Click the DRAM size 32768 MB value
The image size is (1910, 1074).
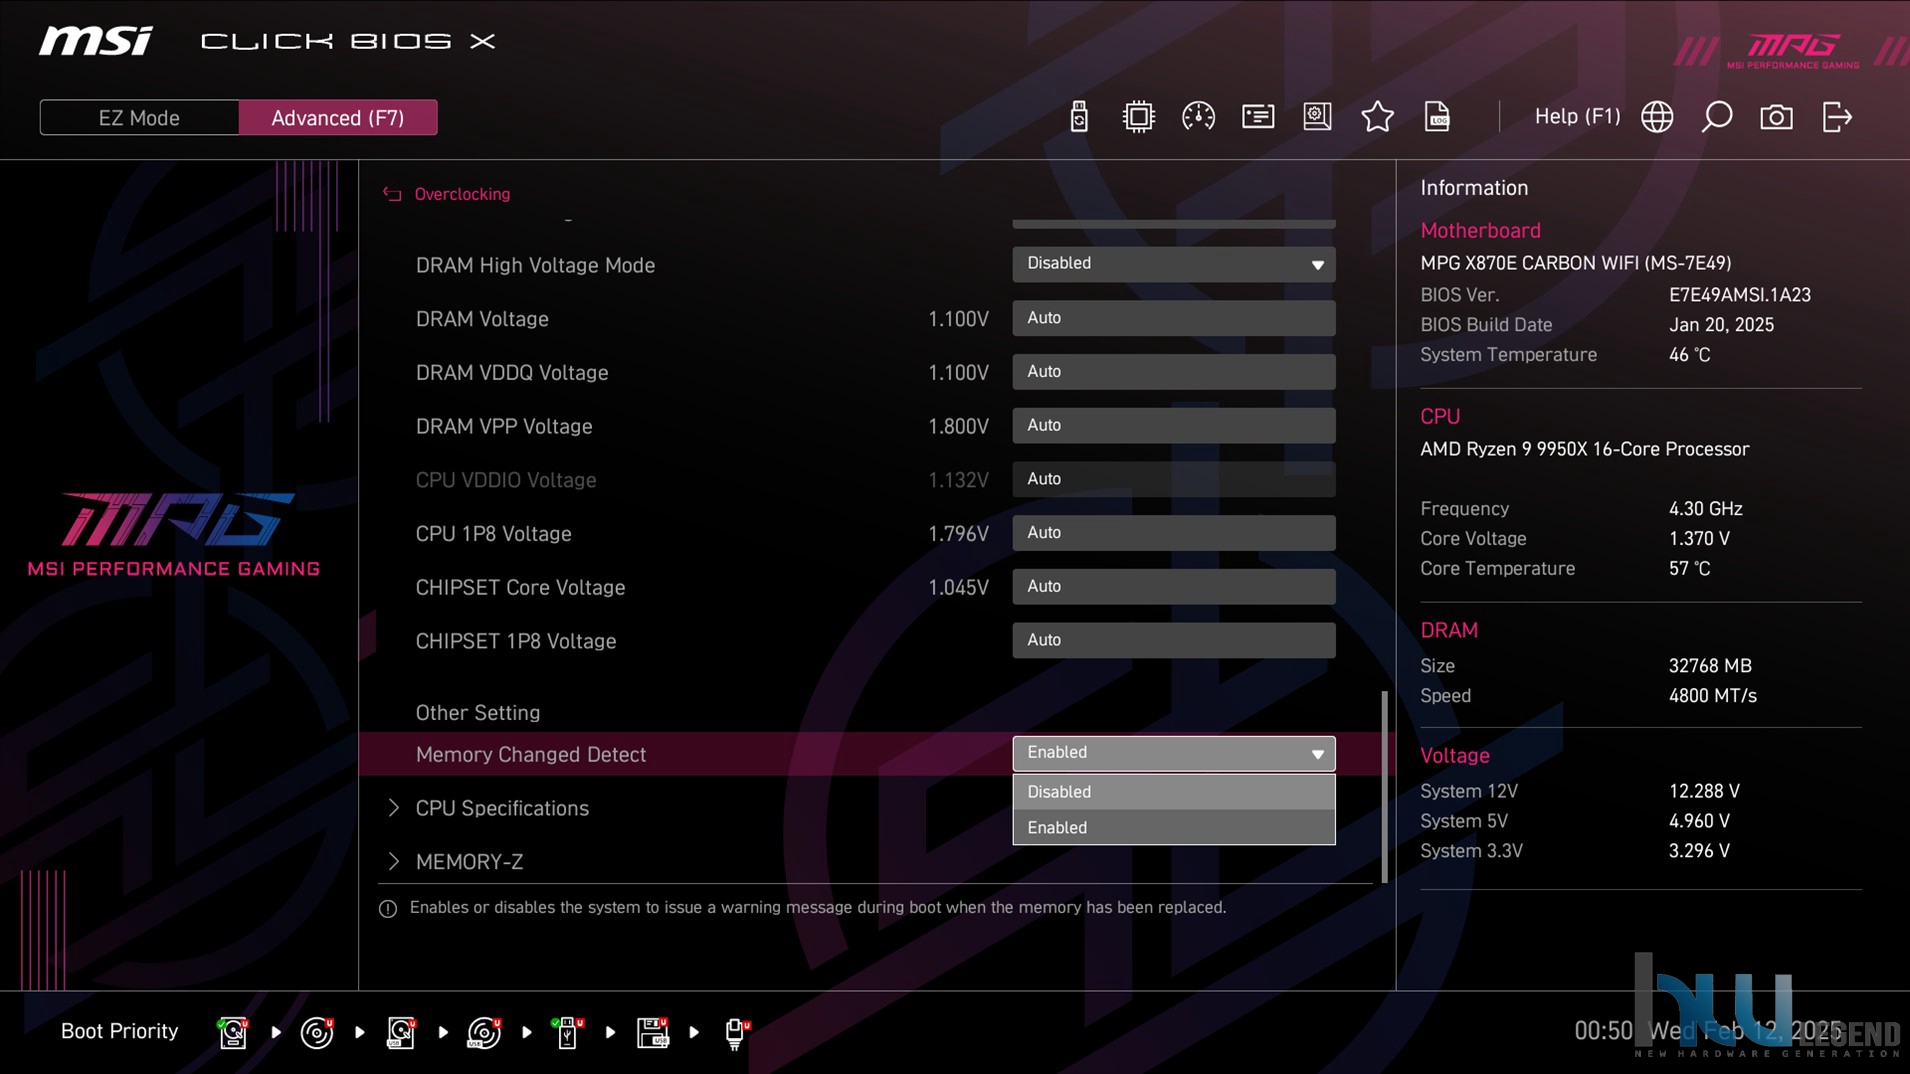click(x=1710, y=666)
